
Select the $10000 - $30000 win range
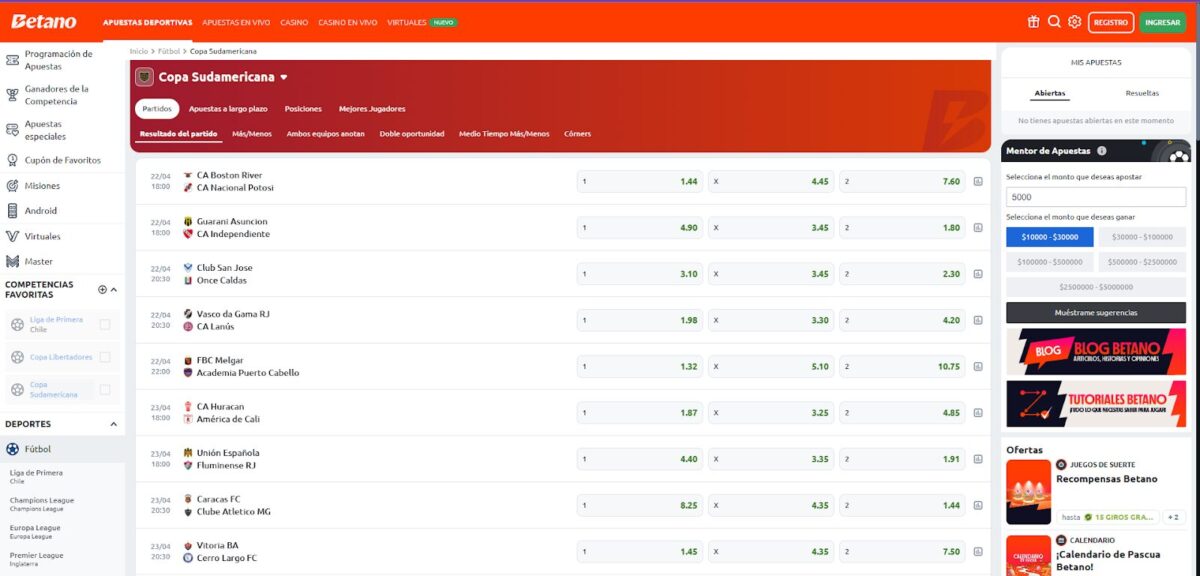pos(1050,237)
